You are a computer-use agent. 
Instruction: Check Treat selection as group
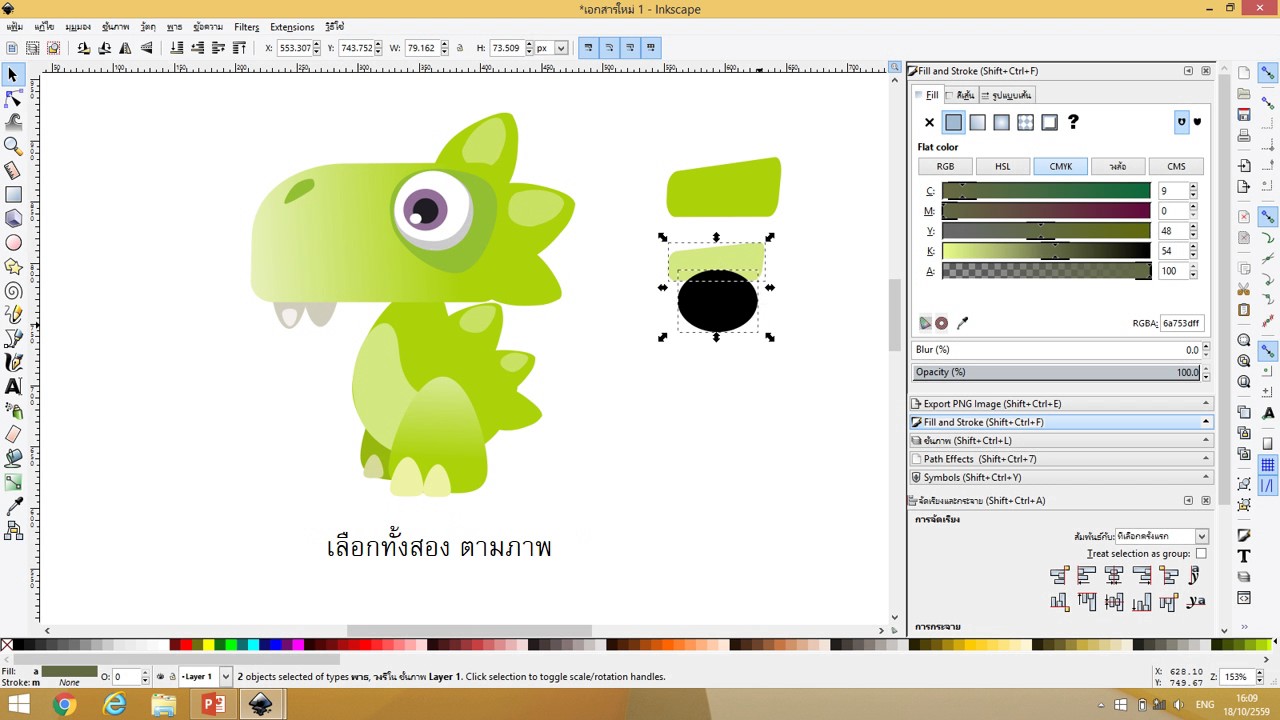coord(1201,553)
